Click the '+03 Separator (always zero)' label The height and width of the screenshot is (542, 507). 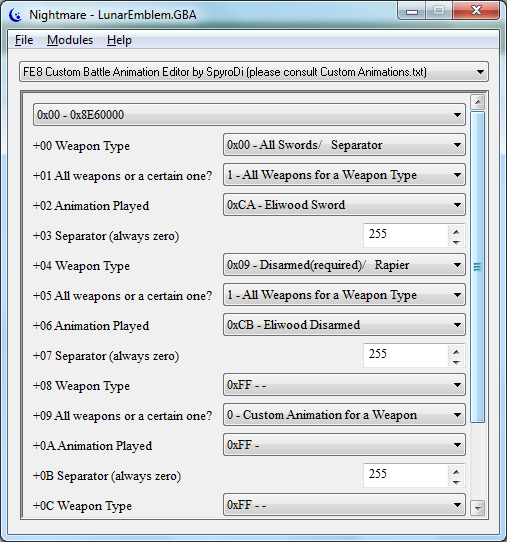tap(106, 236)
